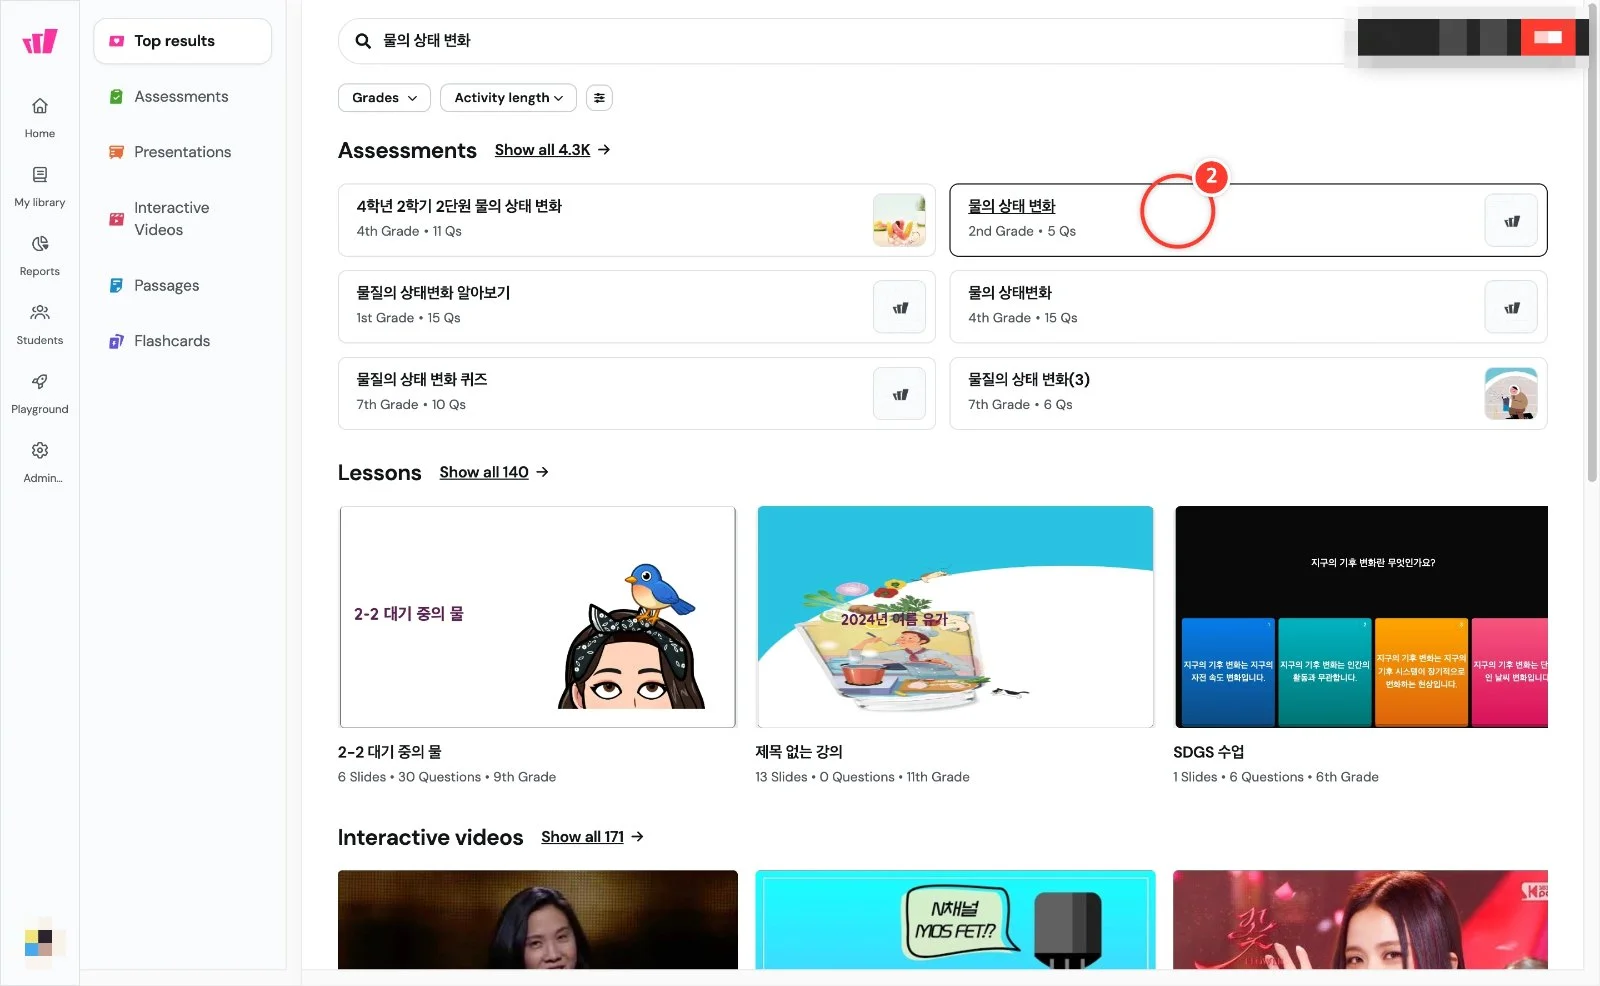
Task: Click the arrow next to Show all 140
Action: [542, 472]
